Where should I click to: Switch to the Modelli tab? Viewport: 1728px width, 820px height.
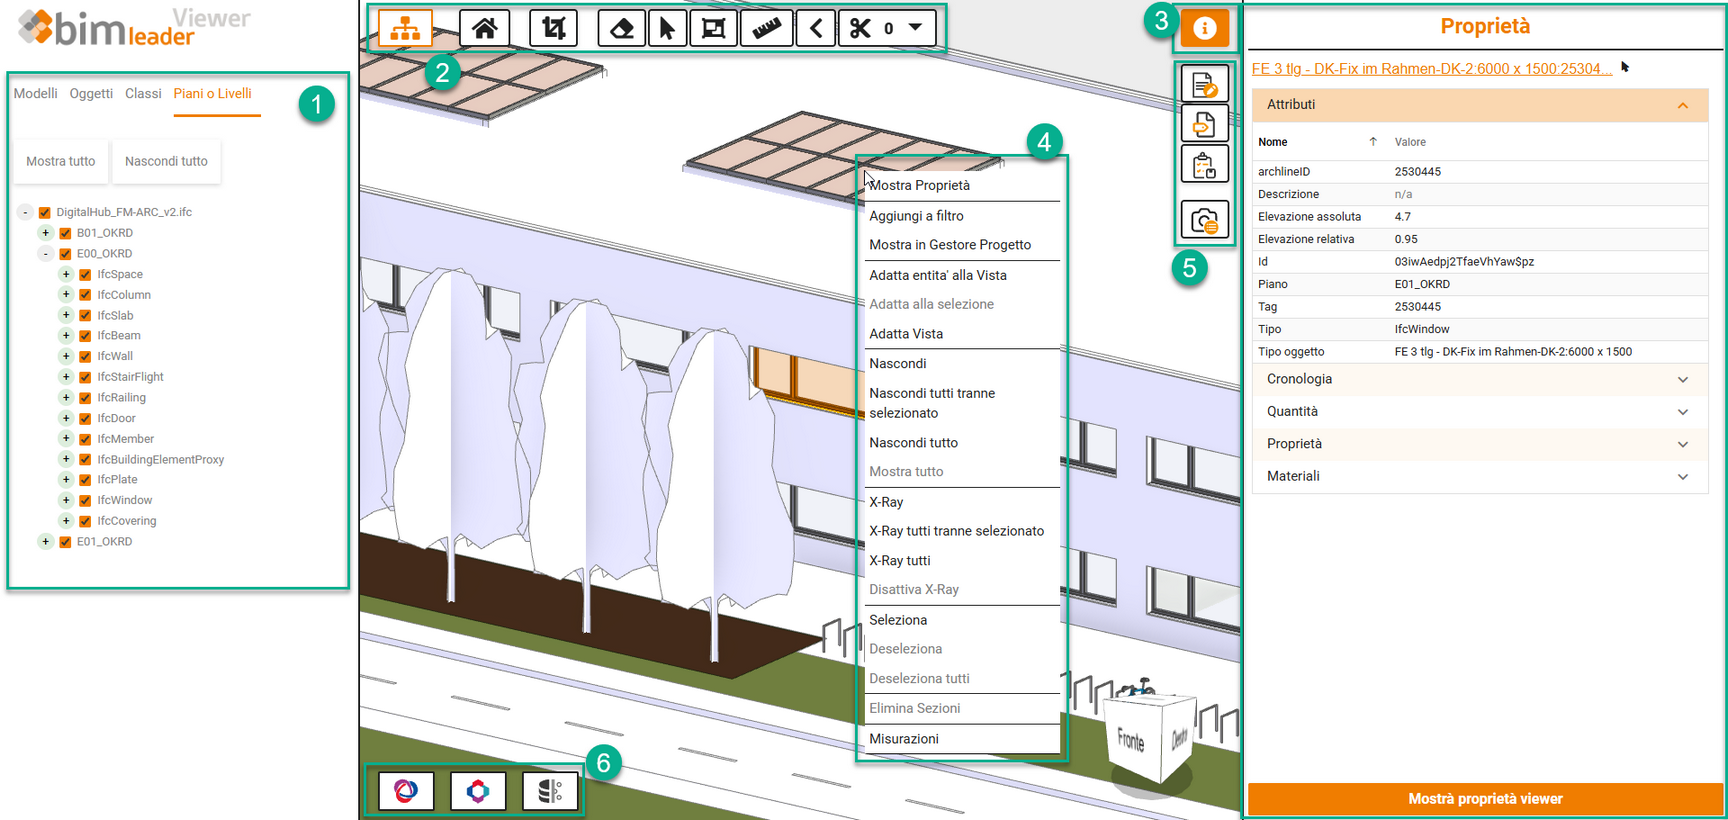tap(36, 93)
